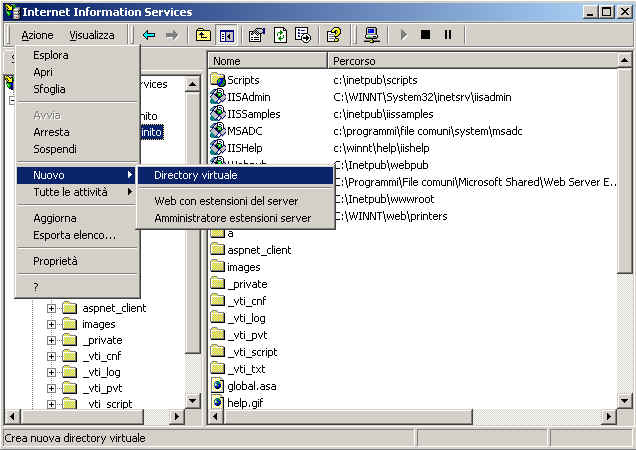This screenshot has height=450, width=636.
Task: Click the Back arrow toolbar icon
Action: (x=149, y=35)
